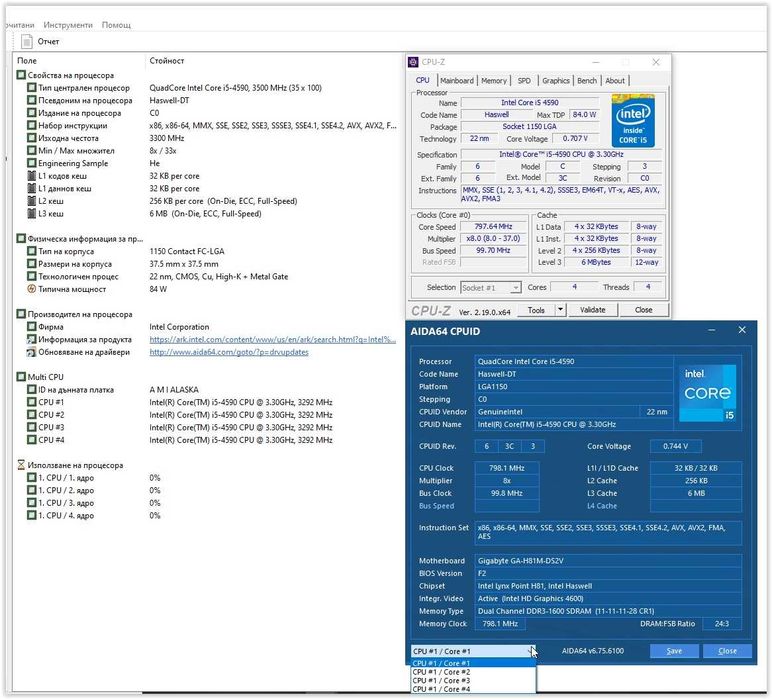Click the Intel Core i5 badge in AIDA64 CPUID
Image resolution: width=772 pixels, height=699 pixels.
[x=708, y=393]
